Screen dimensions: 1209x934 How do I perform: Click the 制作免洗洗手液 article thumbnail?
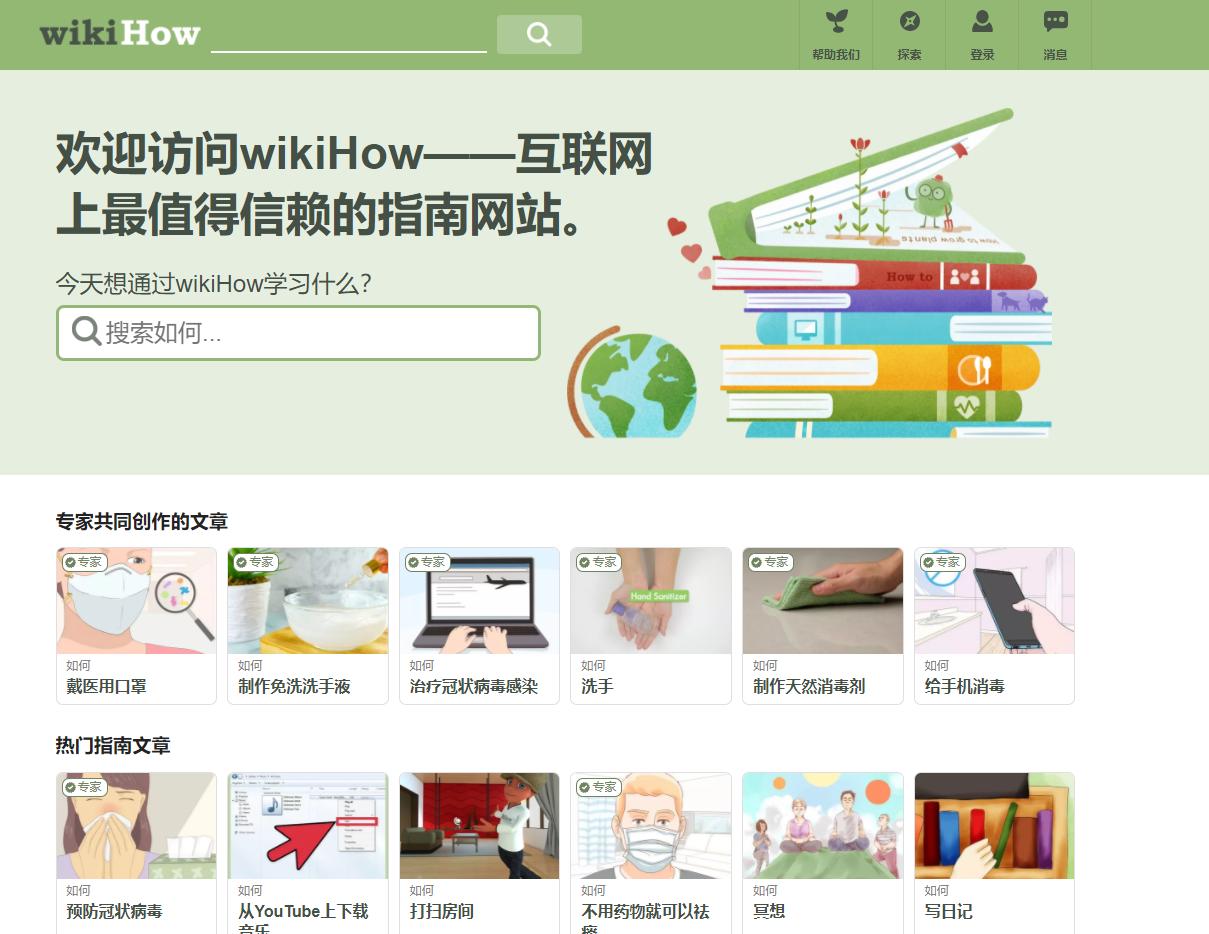point(307,600)
